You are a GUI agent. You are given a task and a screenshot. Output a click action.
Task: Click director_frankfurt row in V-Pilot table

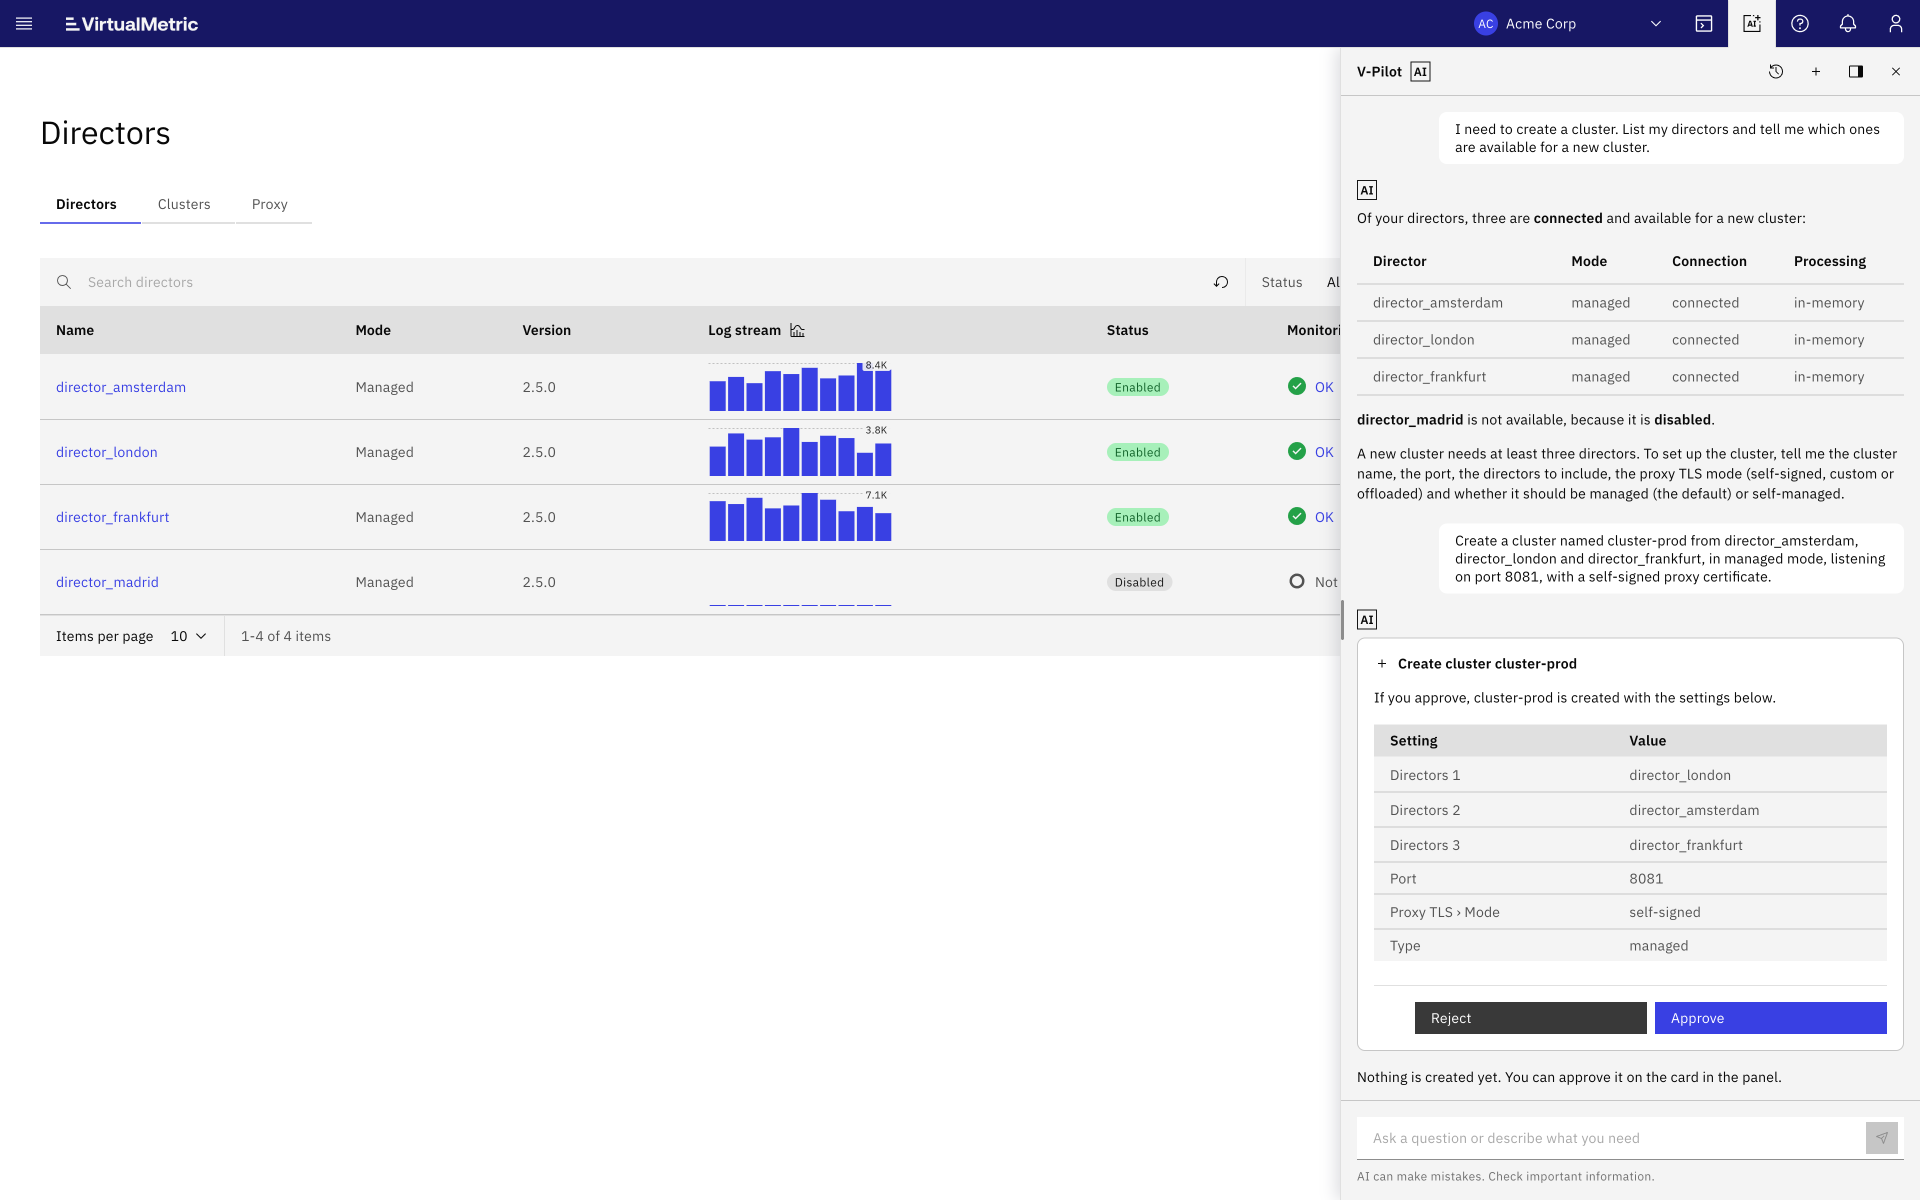click(1630, 377)
